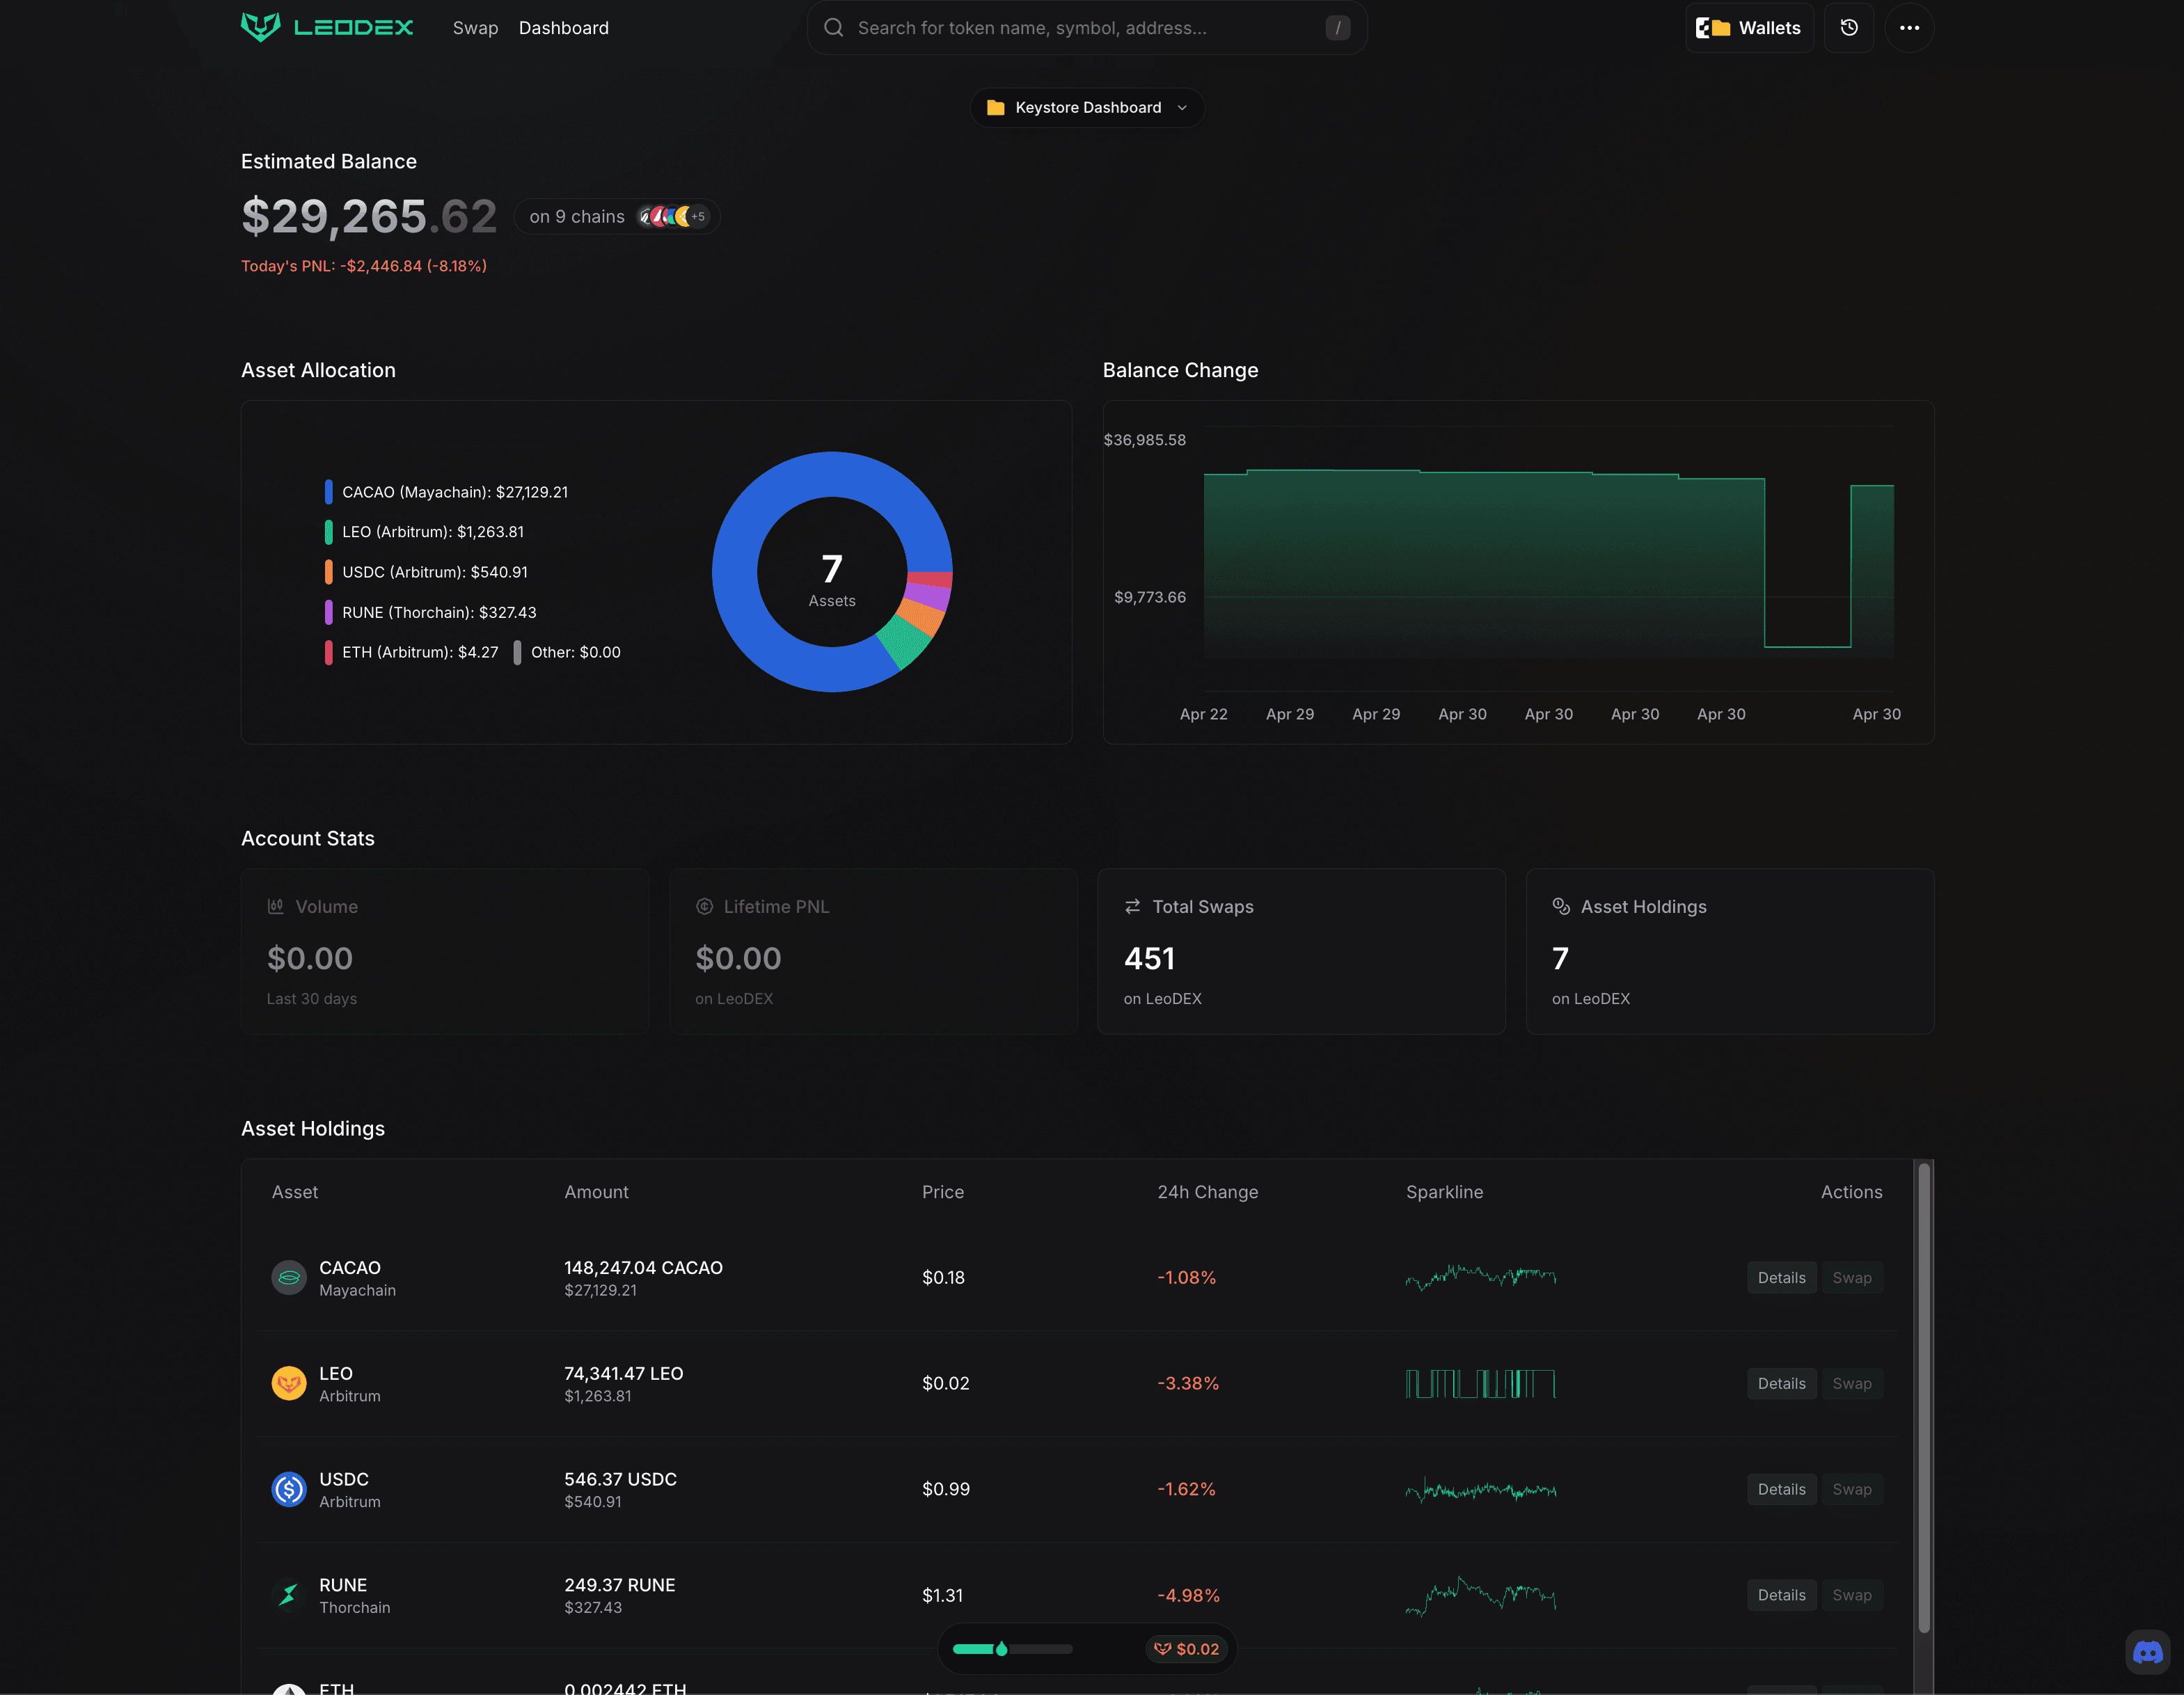The height and width of the screenshot is (1695, 2184).
Task: Click the CACAO sparkline chart
Action: pyautogui.click(x=1481, y=1277)
